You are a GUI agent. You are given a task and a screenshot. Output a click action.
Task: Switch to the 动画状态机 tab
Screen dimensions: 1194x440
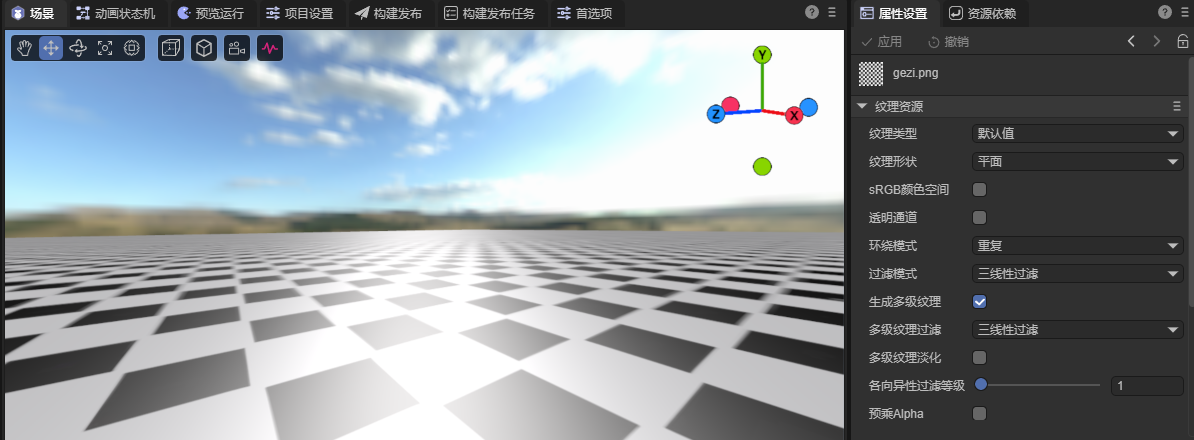click(x=117, y=13)
